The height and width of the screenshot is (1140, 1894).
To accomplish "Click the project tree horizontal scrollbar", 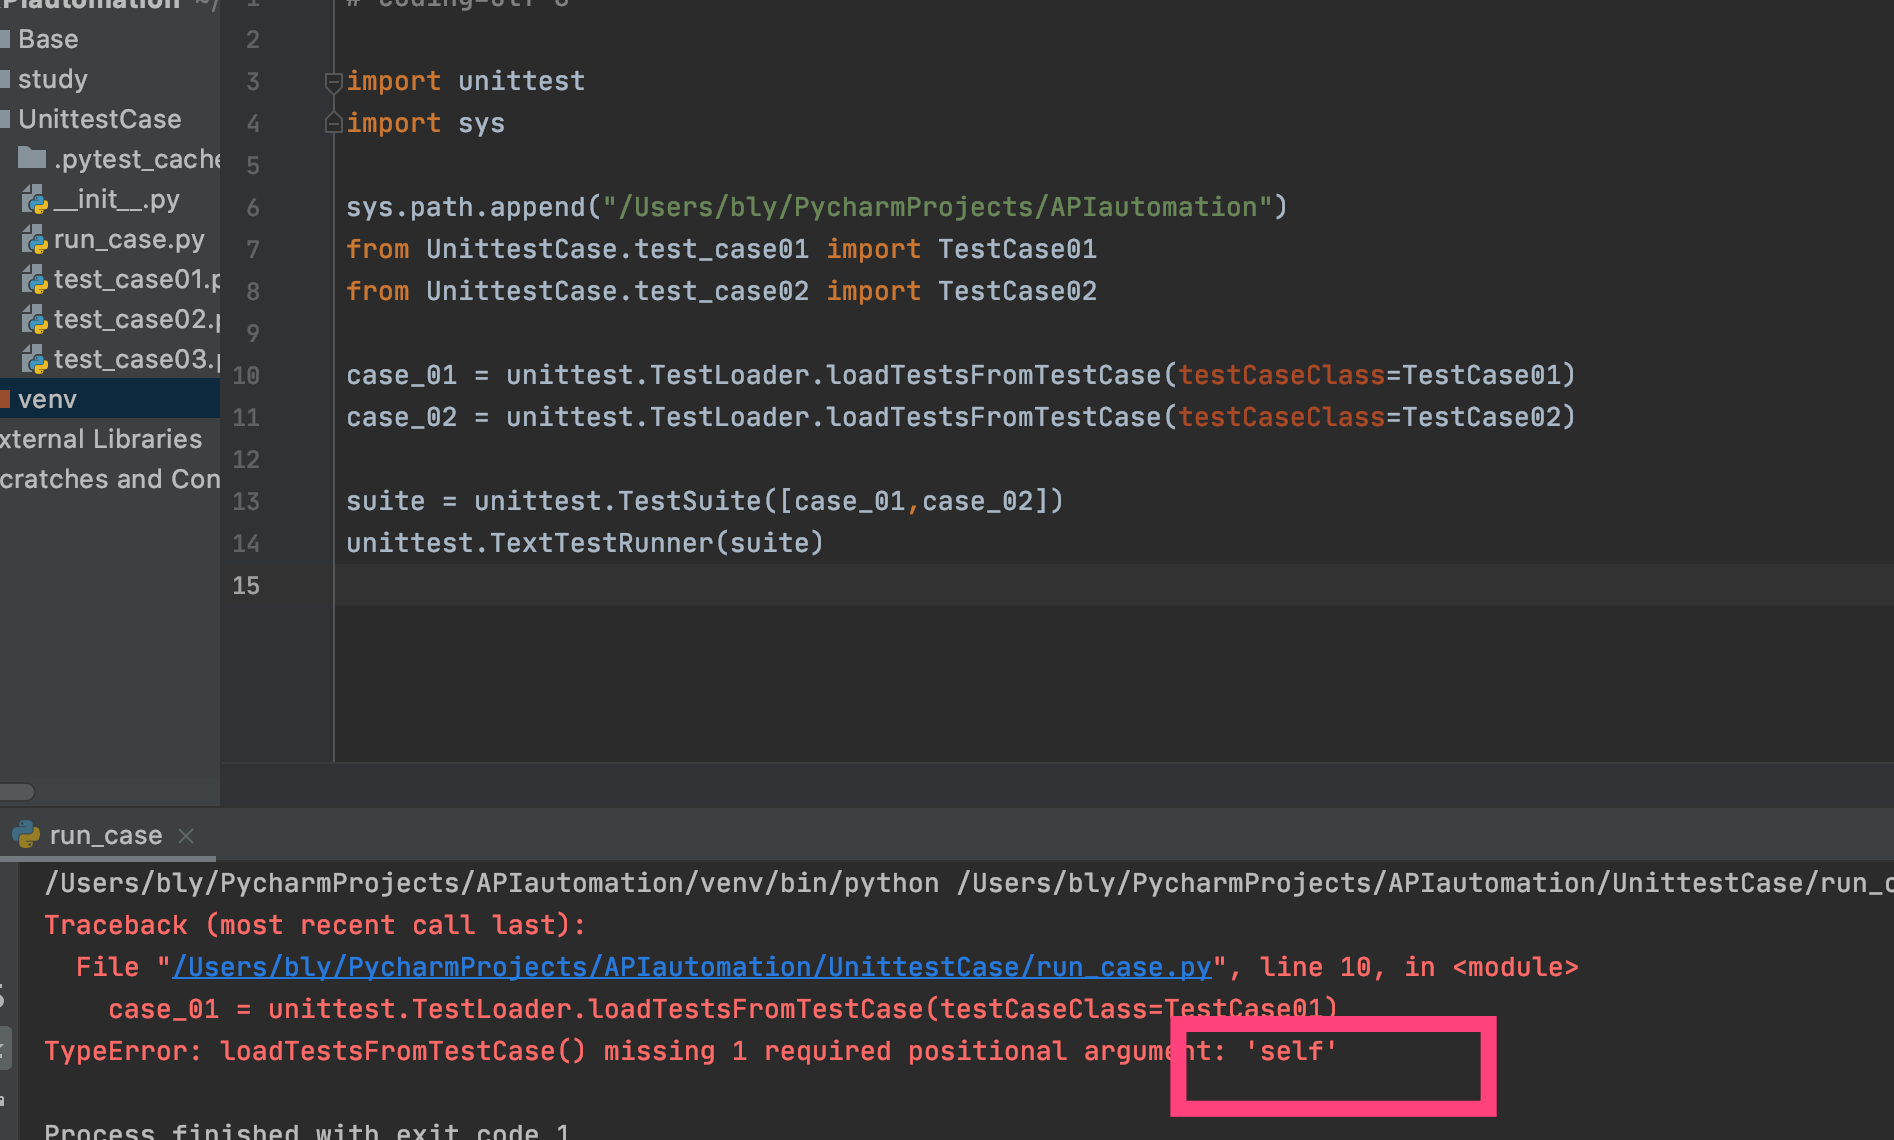I will (x=17, y=791).
